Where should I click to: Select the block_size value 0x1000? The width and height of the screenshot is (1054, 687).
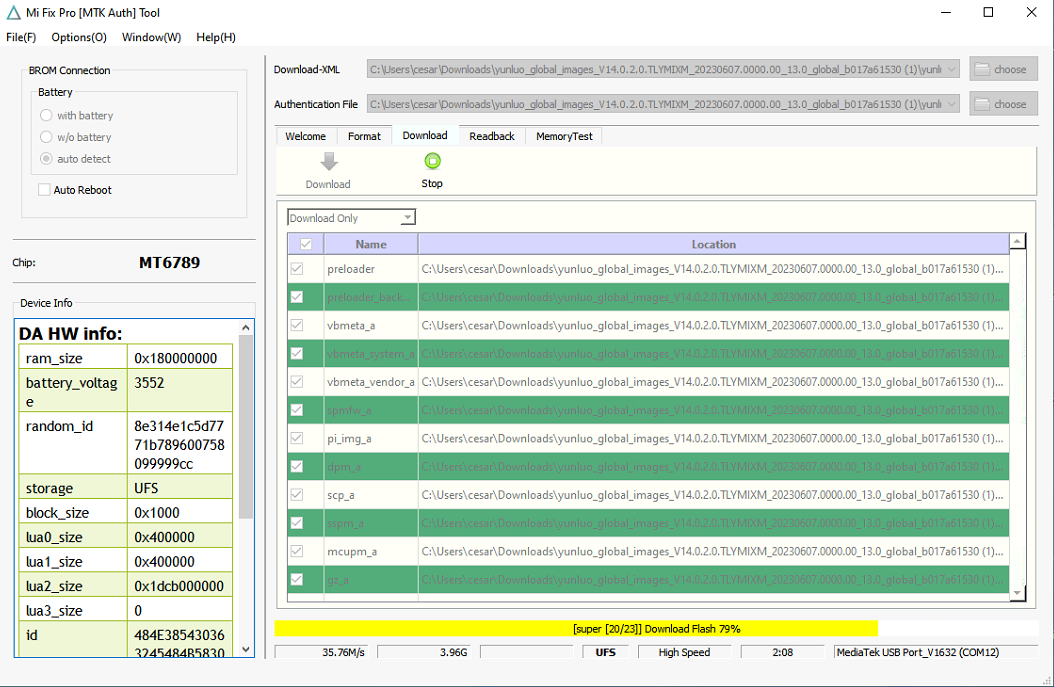157,513
